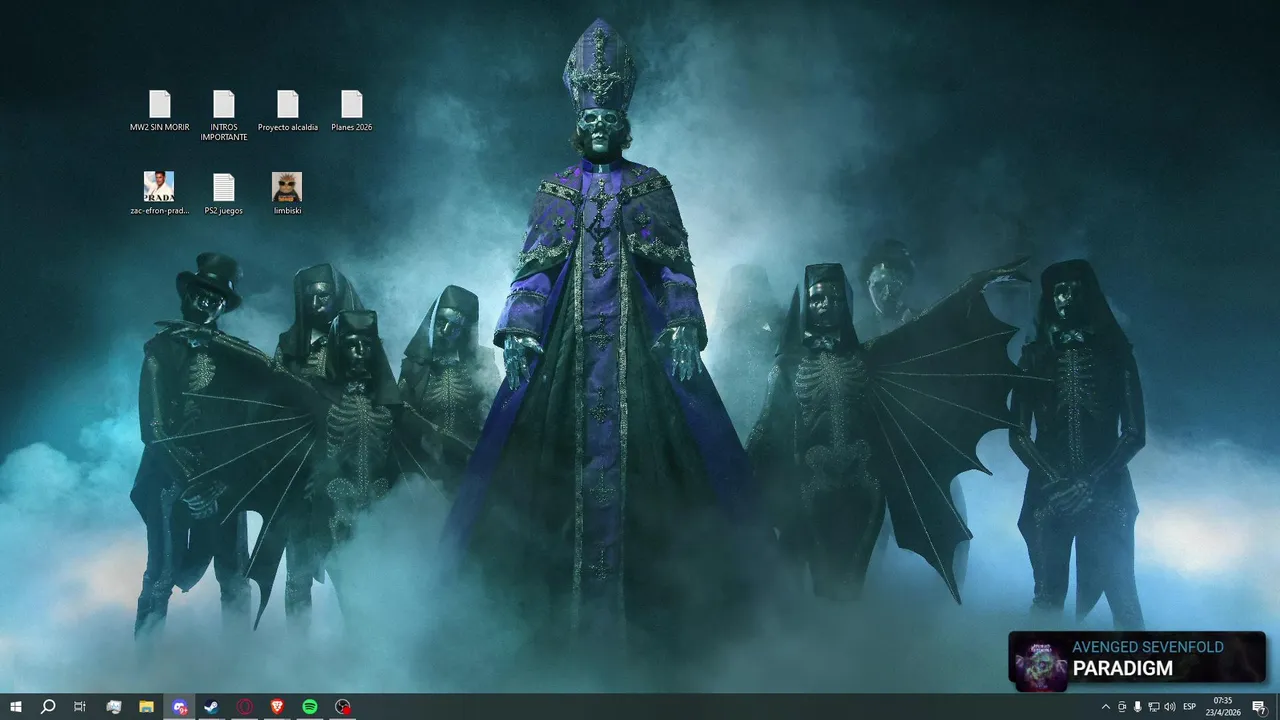Switch to Spotify in the taskbar

point(310,707)
